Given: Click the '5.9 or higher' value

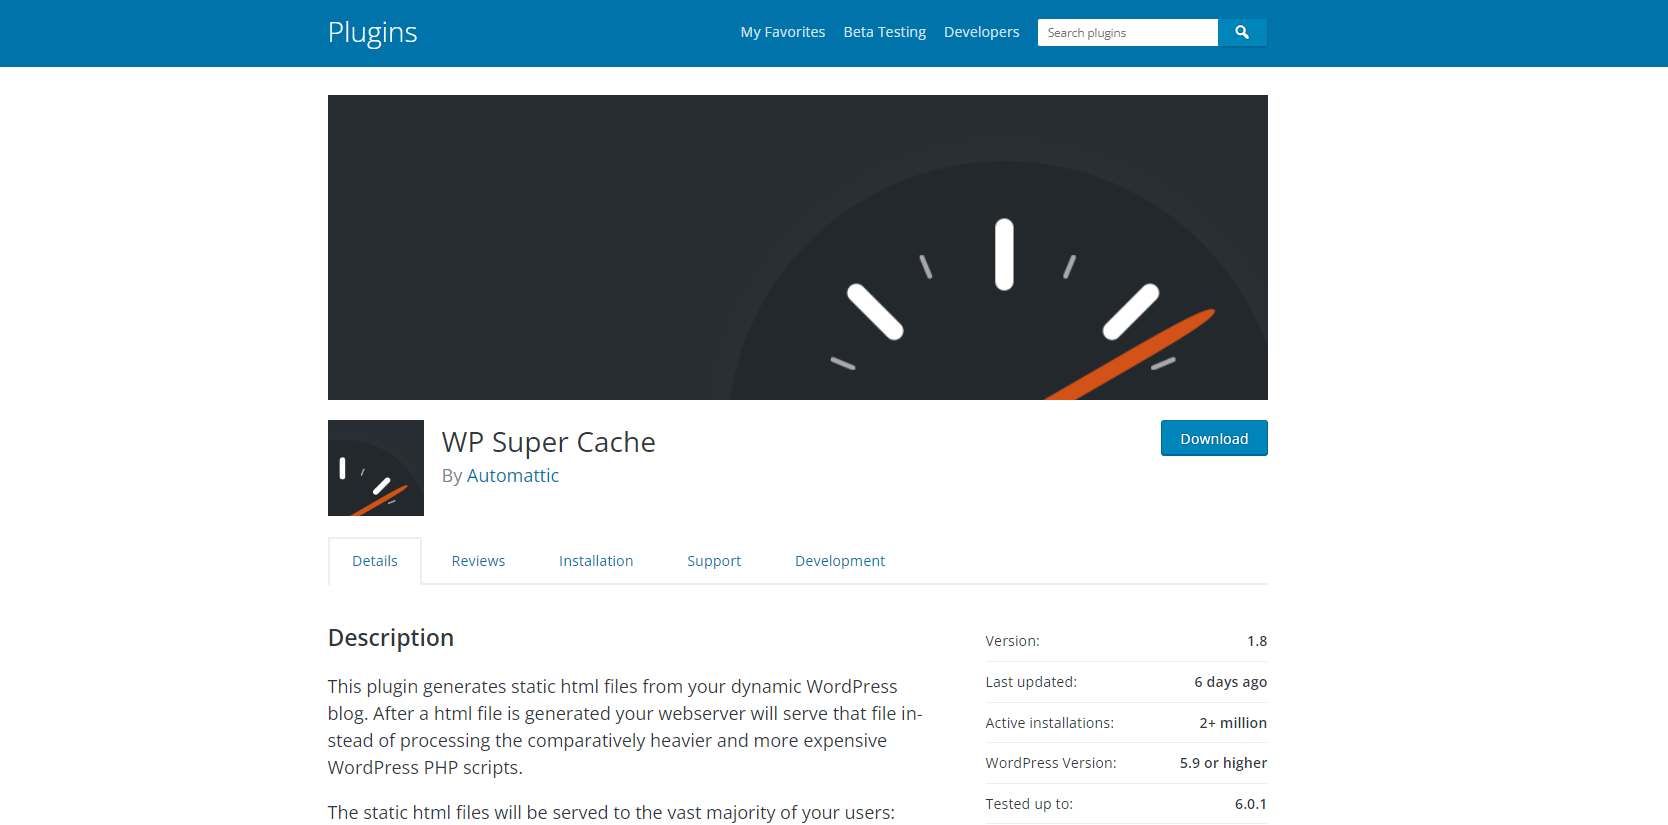Looking at the screenshot, I should [1223, 763].
